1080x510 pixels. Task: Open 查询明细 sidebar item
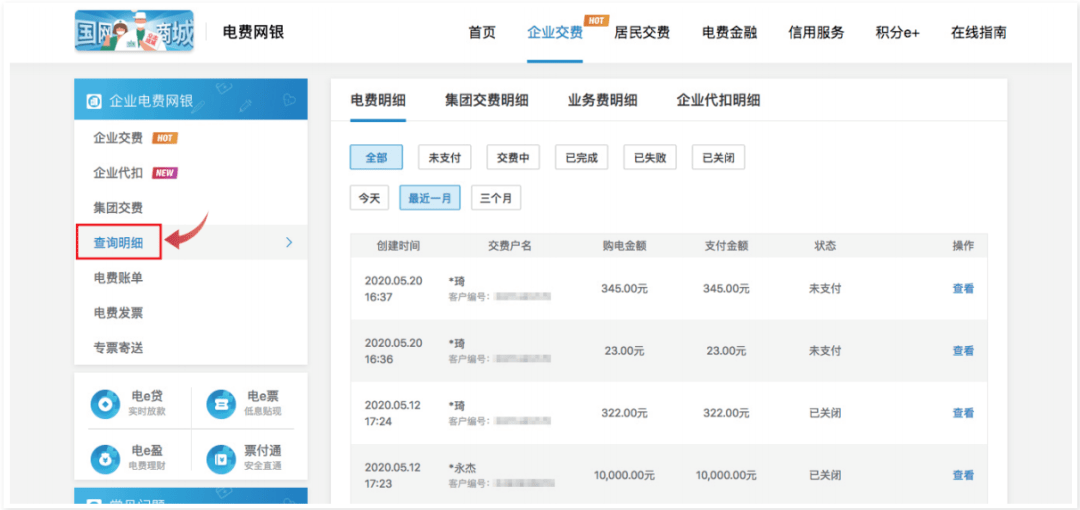pos(118,242)
